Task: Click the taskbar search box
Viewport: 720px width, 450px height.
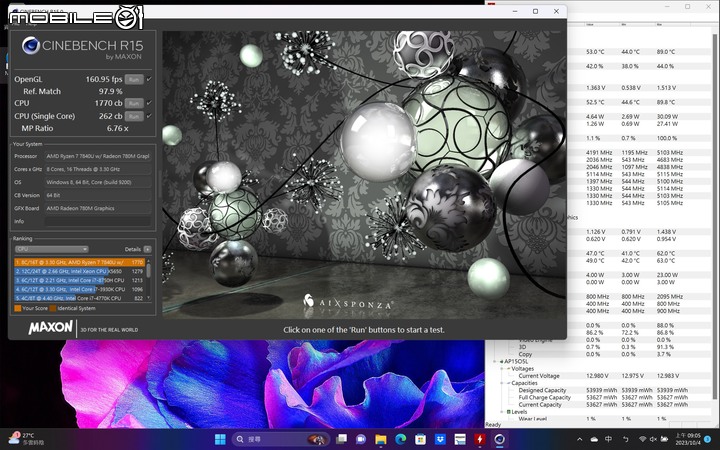Action: coord(281,439)
